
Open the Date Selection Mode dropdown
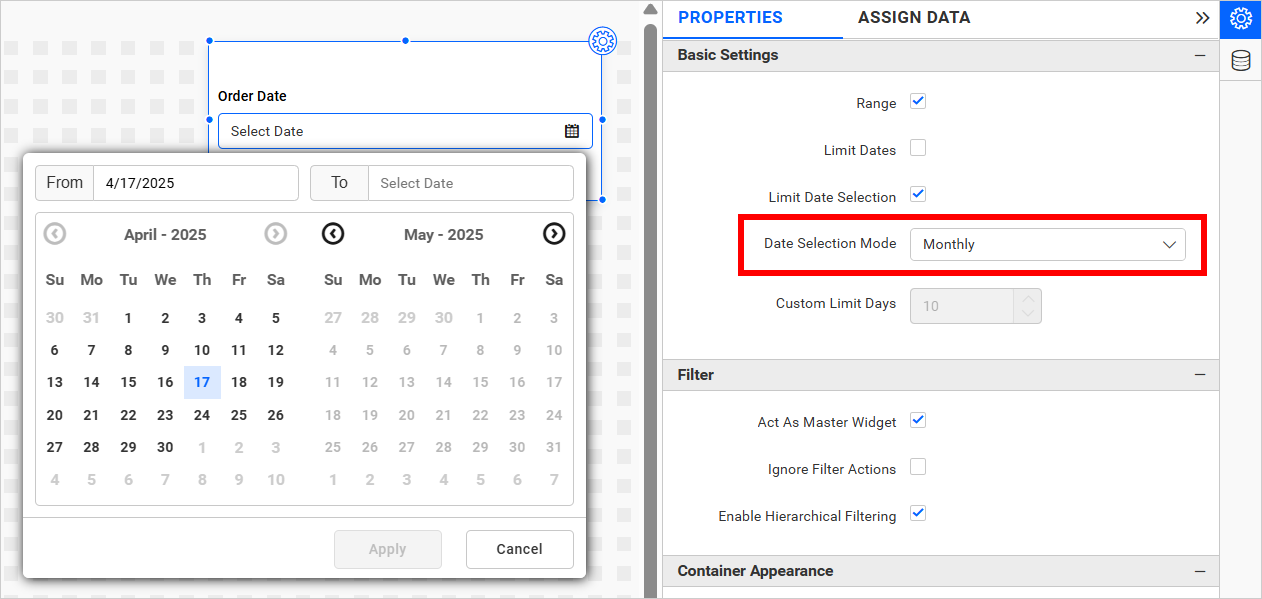point(1047,244)
